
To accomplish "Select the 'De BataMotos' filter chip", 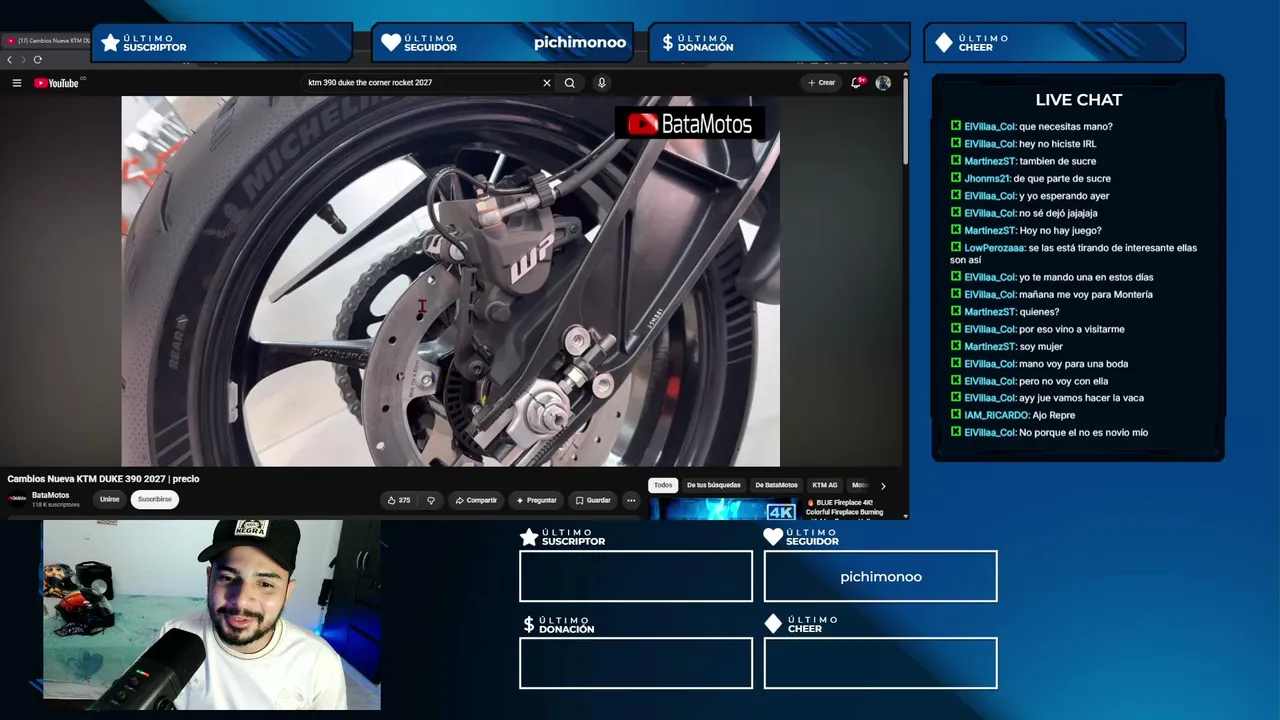I will point(776,485).
